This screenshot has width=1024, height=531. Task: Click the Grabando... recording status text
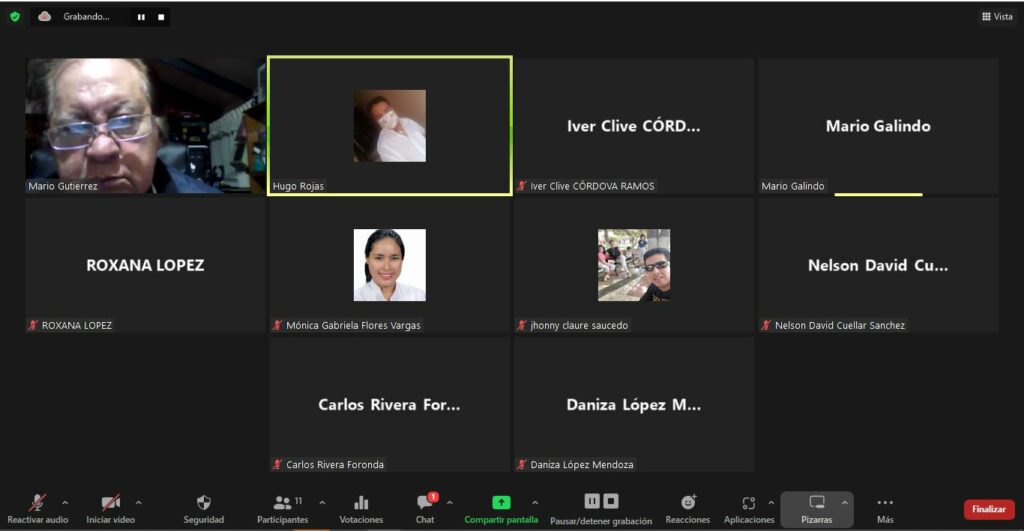coord(86,16)
